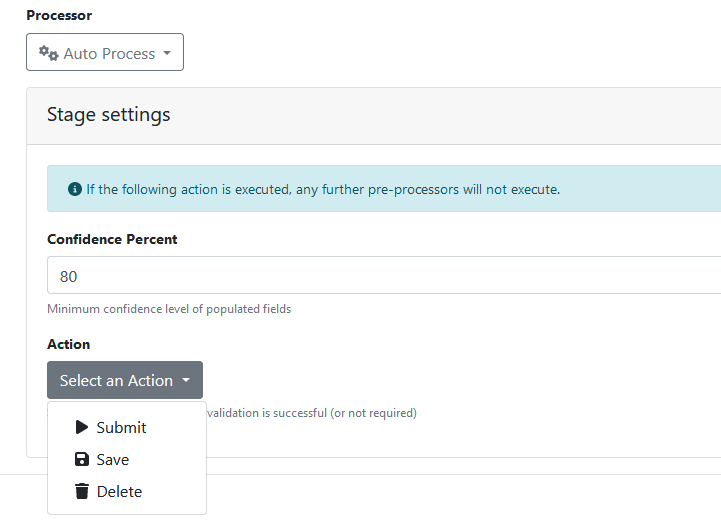Click the info icon in the blue alert
721x529 pixels.
coord(74,189)
